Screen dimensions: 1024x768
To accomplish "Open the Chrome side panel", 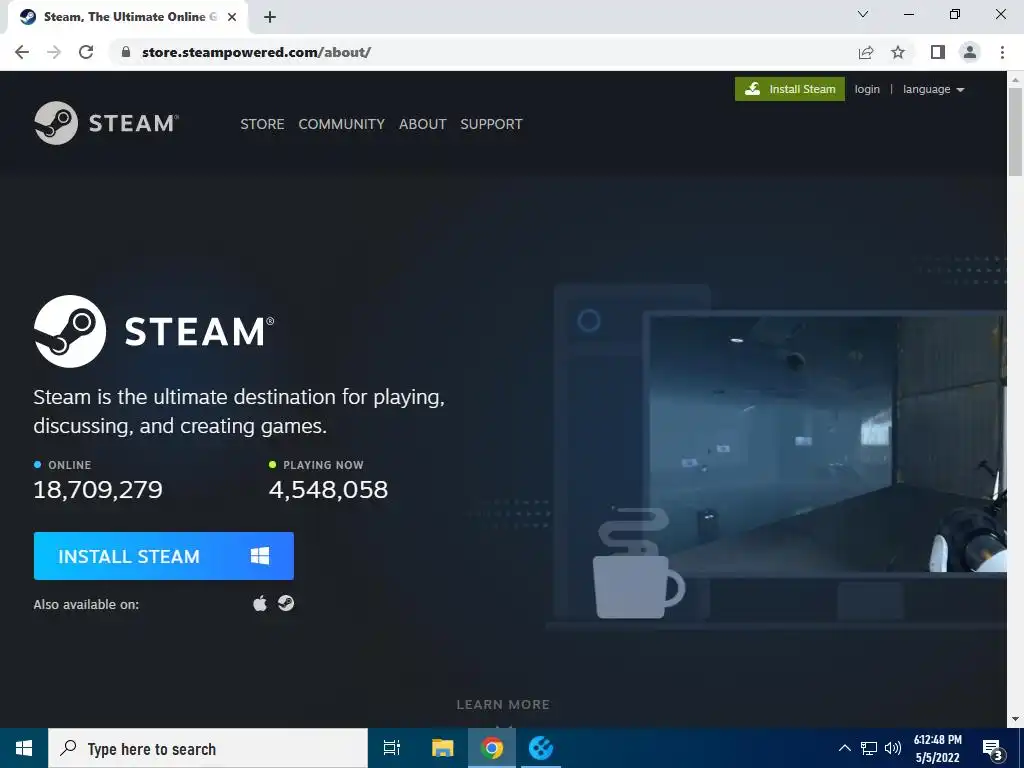I will point(938,52).
